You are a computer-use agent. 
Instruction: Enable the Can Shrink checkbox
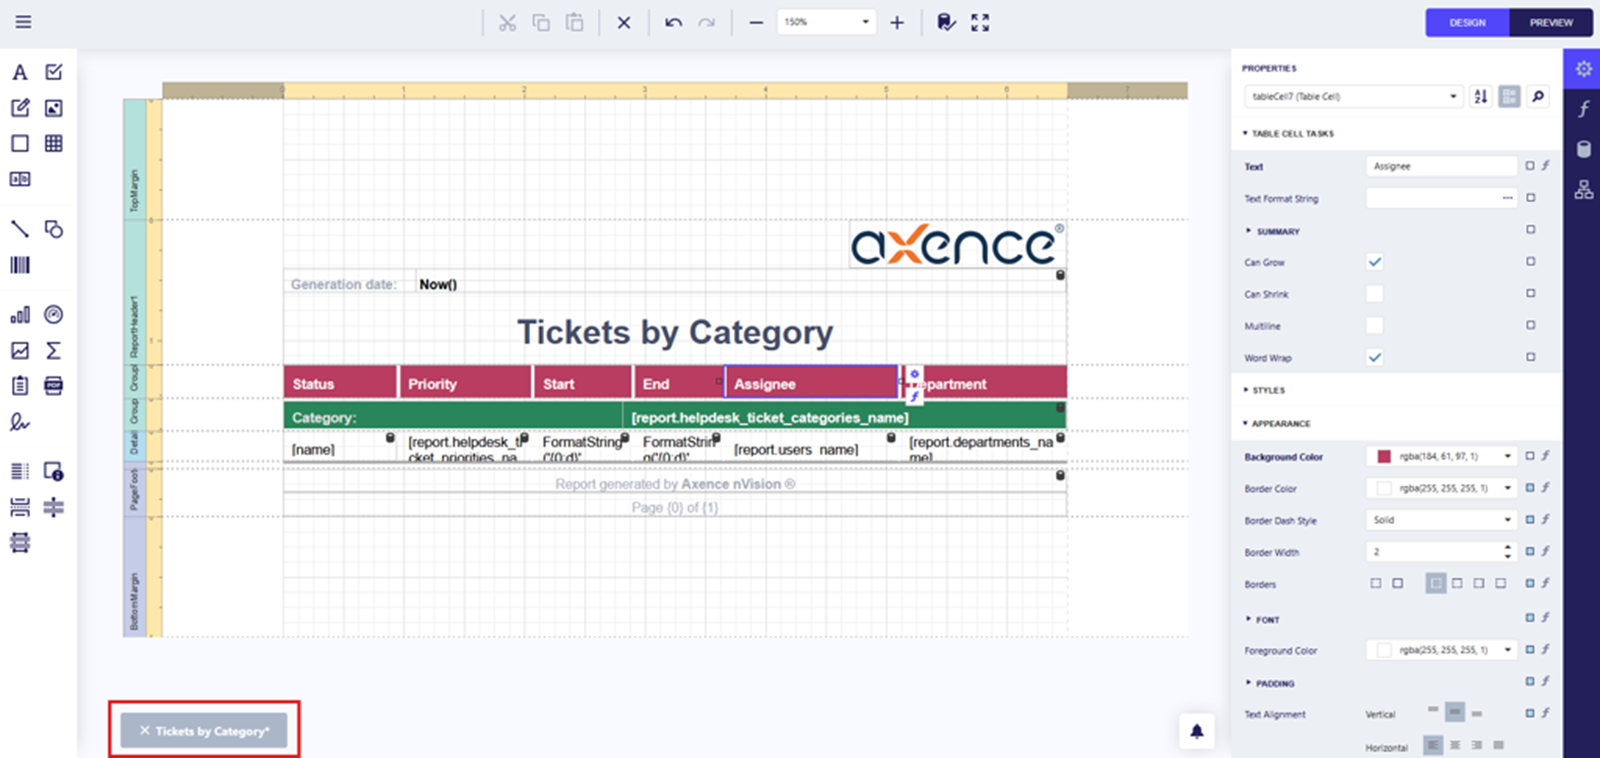[1375, 294]
